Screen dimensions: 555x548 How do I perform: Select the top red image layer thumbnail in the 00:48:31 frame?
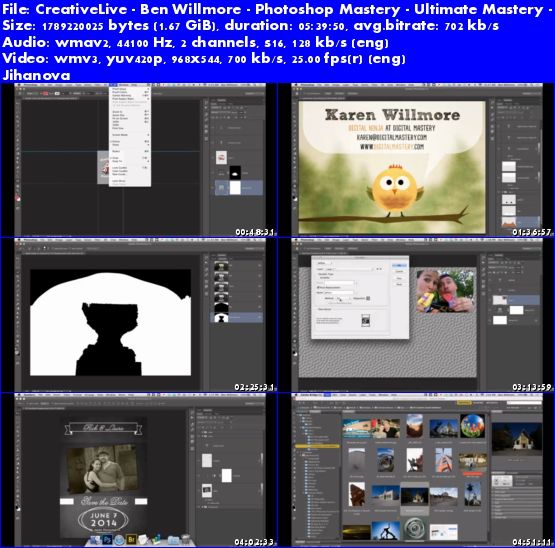click(221, 158)
